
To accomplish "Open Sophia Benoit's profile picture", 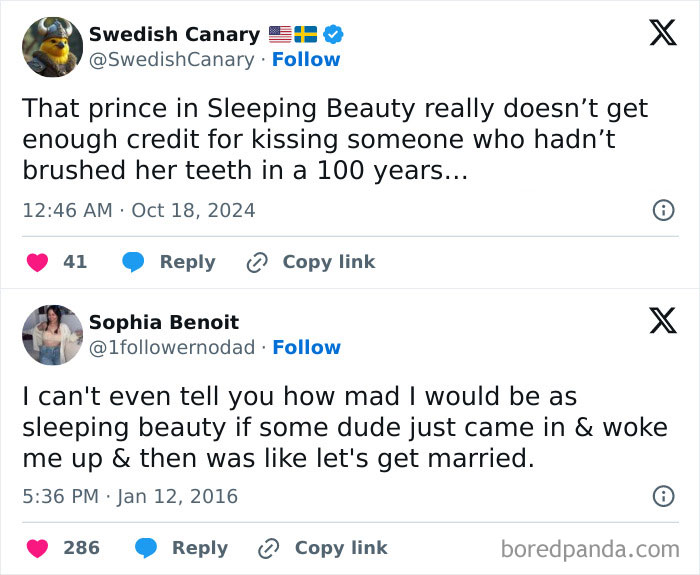I will click(x=52, y=334).
